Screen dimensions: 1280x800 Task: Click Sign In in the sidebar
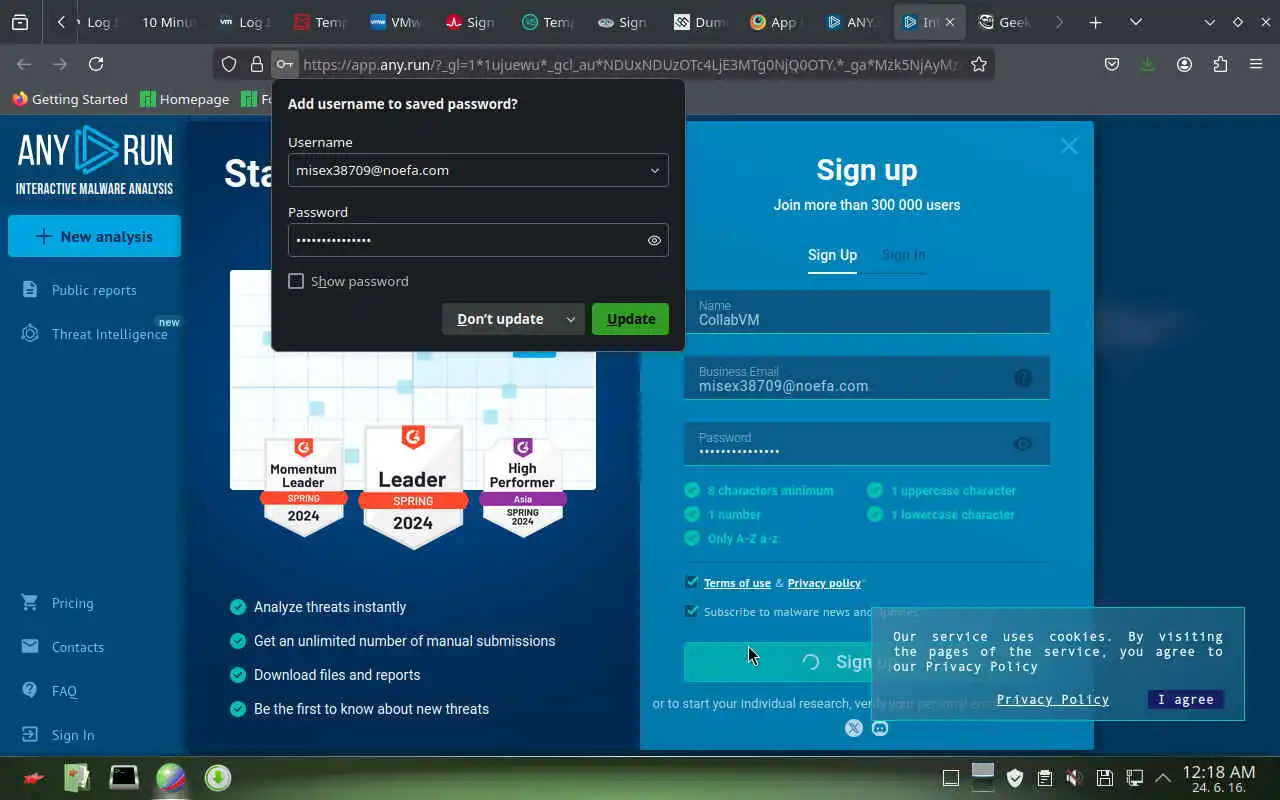pos(73,735)
